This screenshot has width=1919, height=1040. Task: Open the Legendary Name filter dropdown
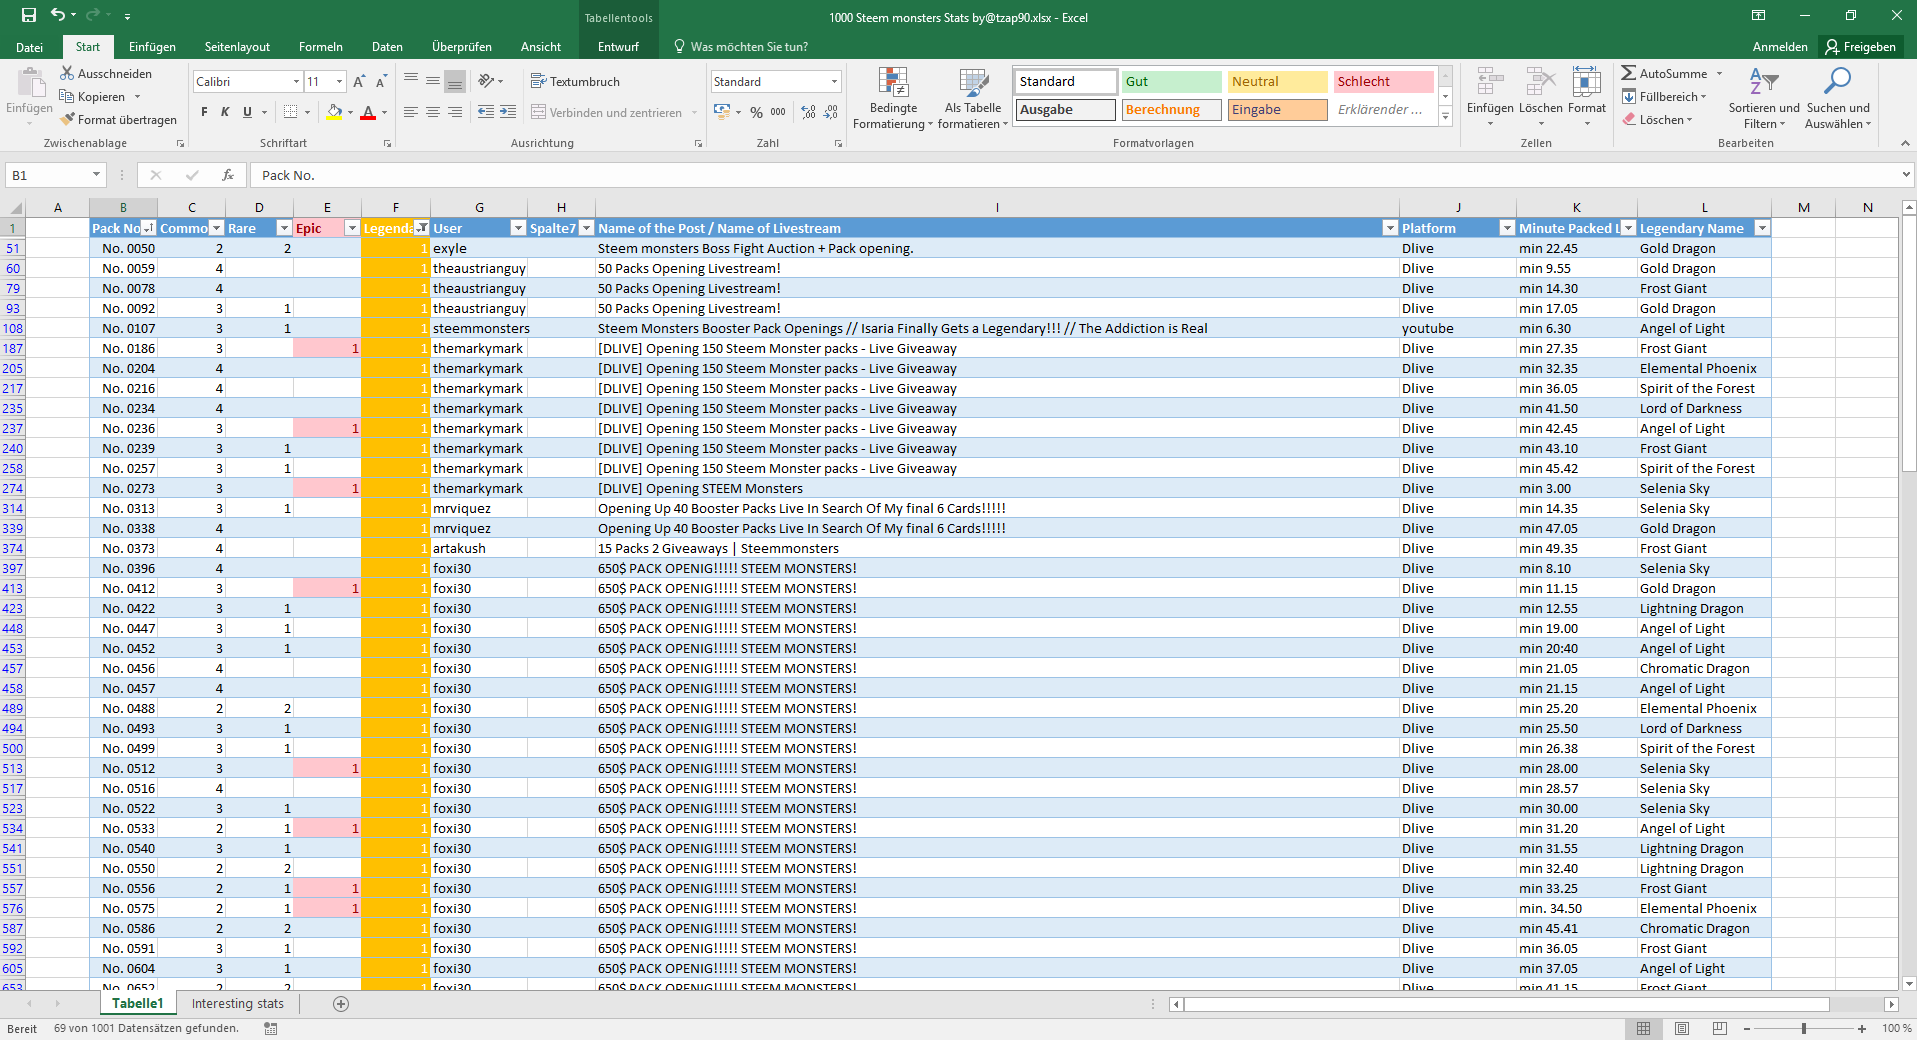point(1762,228)
